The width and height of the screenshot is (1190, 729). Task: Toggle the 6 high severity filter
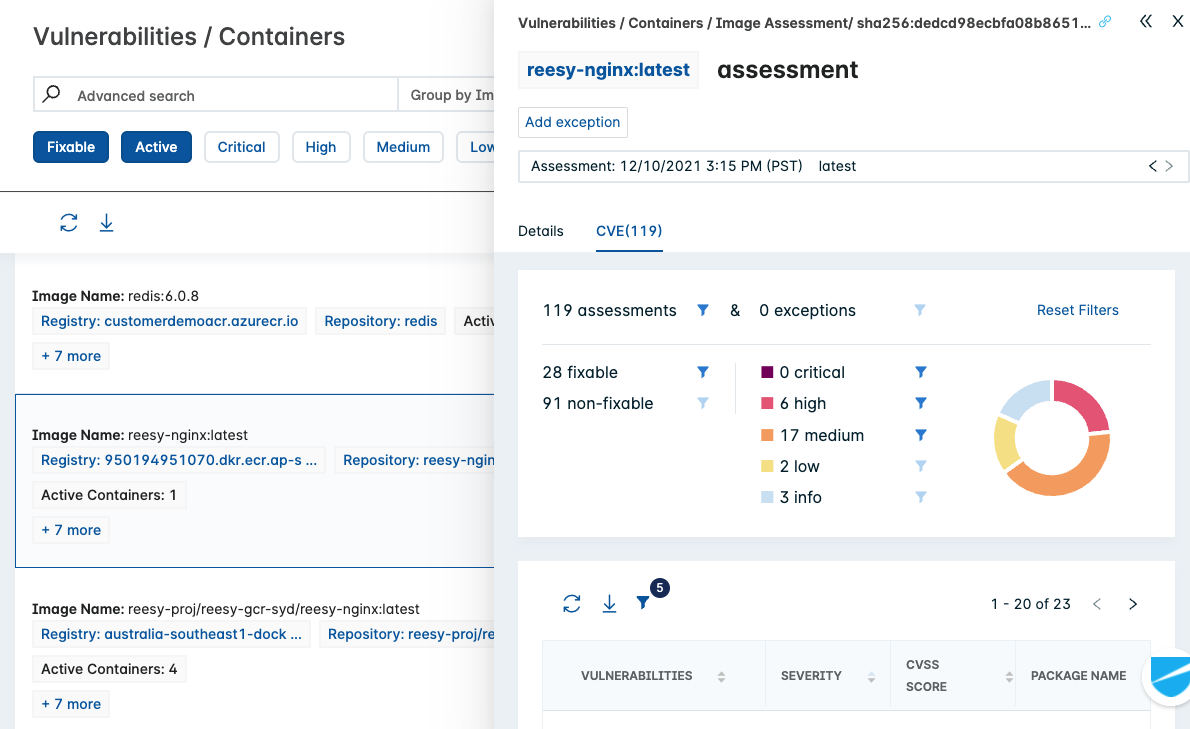coord(921,403)
